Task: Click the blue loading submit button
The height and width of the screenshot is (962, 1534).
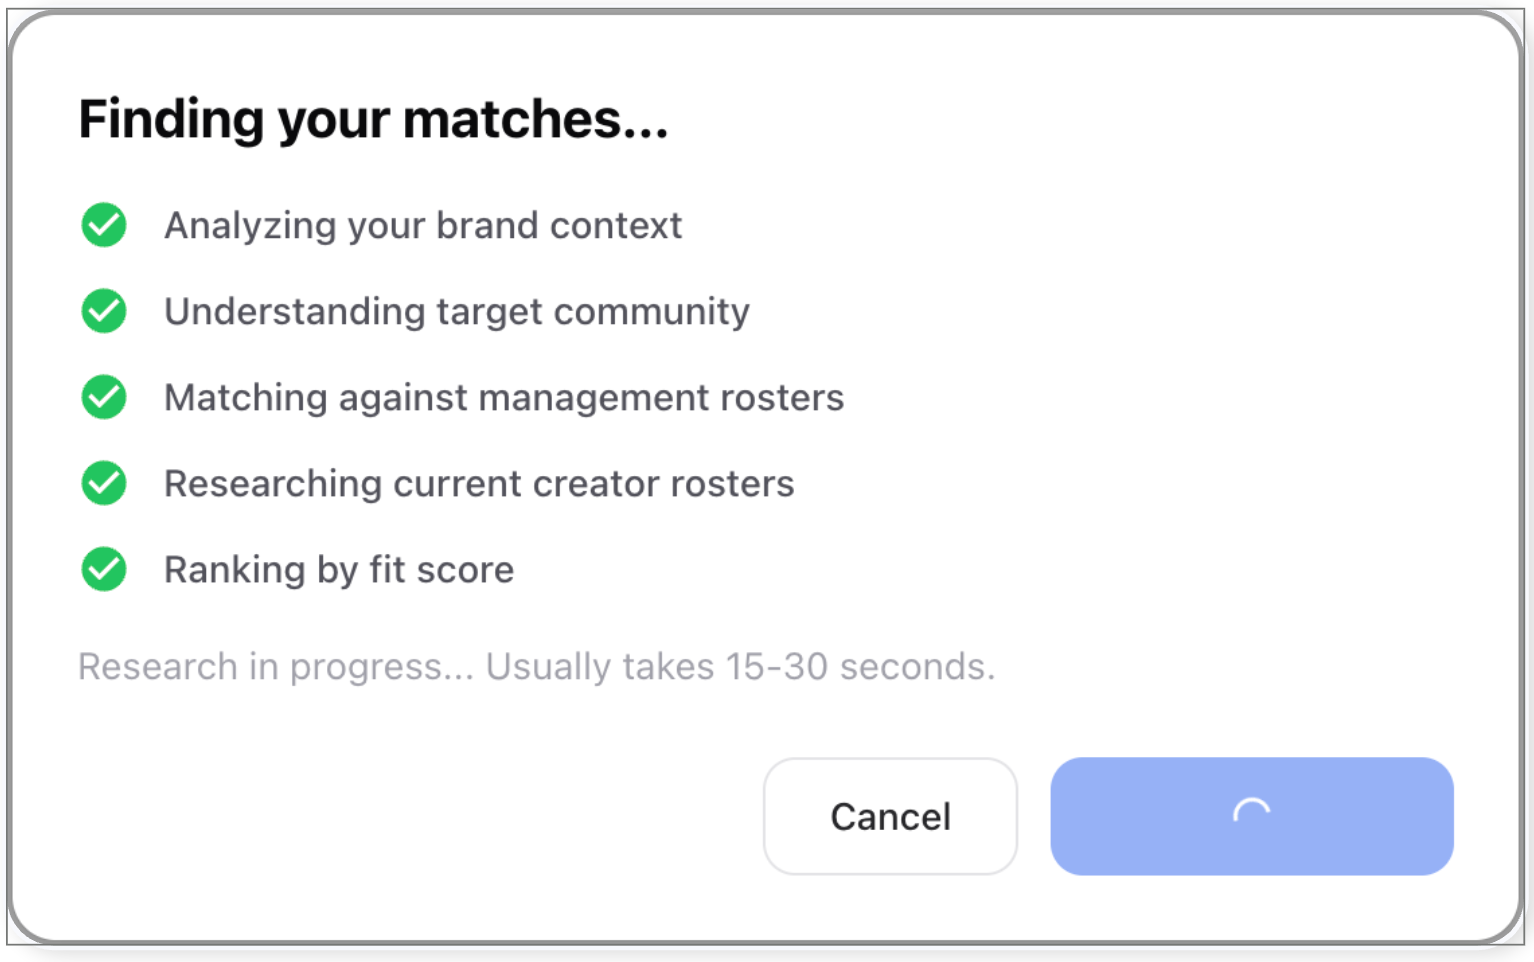Action: tap(1251, 816)
